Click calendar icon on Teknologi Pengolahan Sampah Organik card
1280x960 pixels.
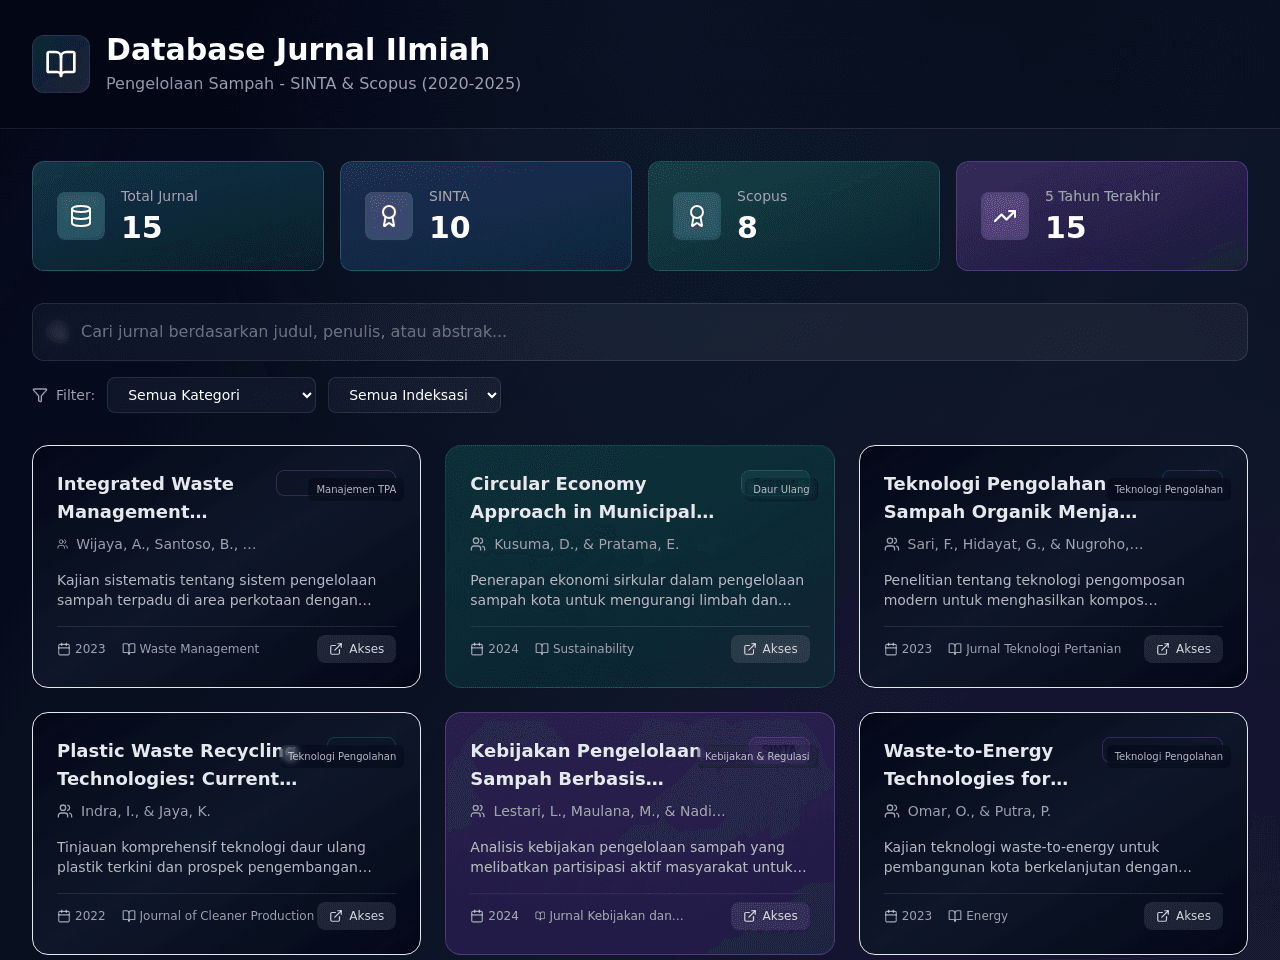(x=891, y=649)
